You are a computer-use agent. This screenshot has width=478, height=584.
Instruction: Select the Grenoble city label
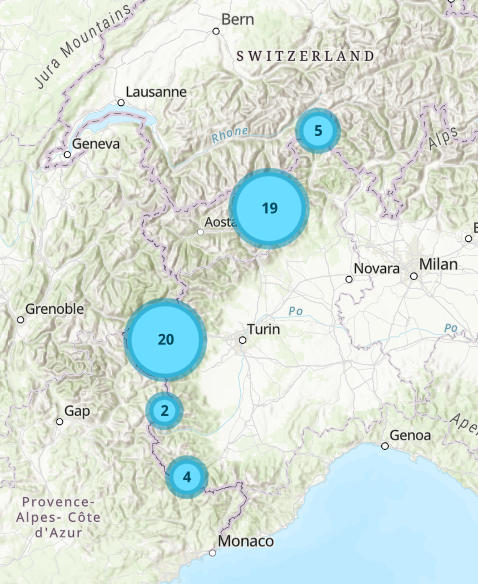[x=54, y=309]
